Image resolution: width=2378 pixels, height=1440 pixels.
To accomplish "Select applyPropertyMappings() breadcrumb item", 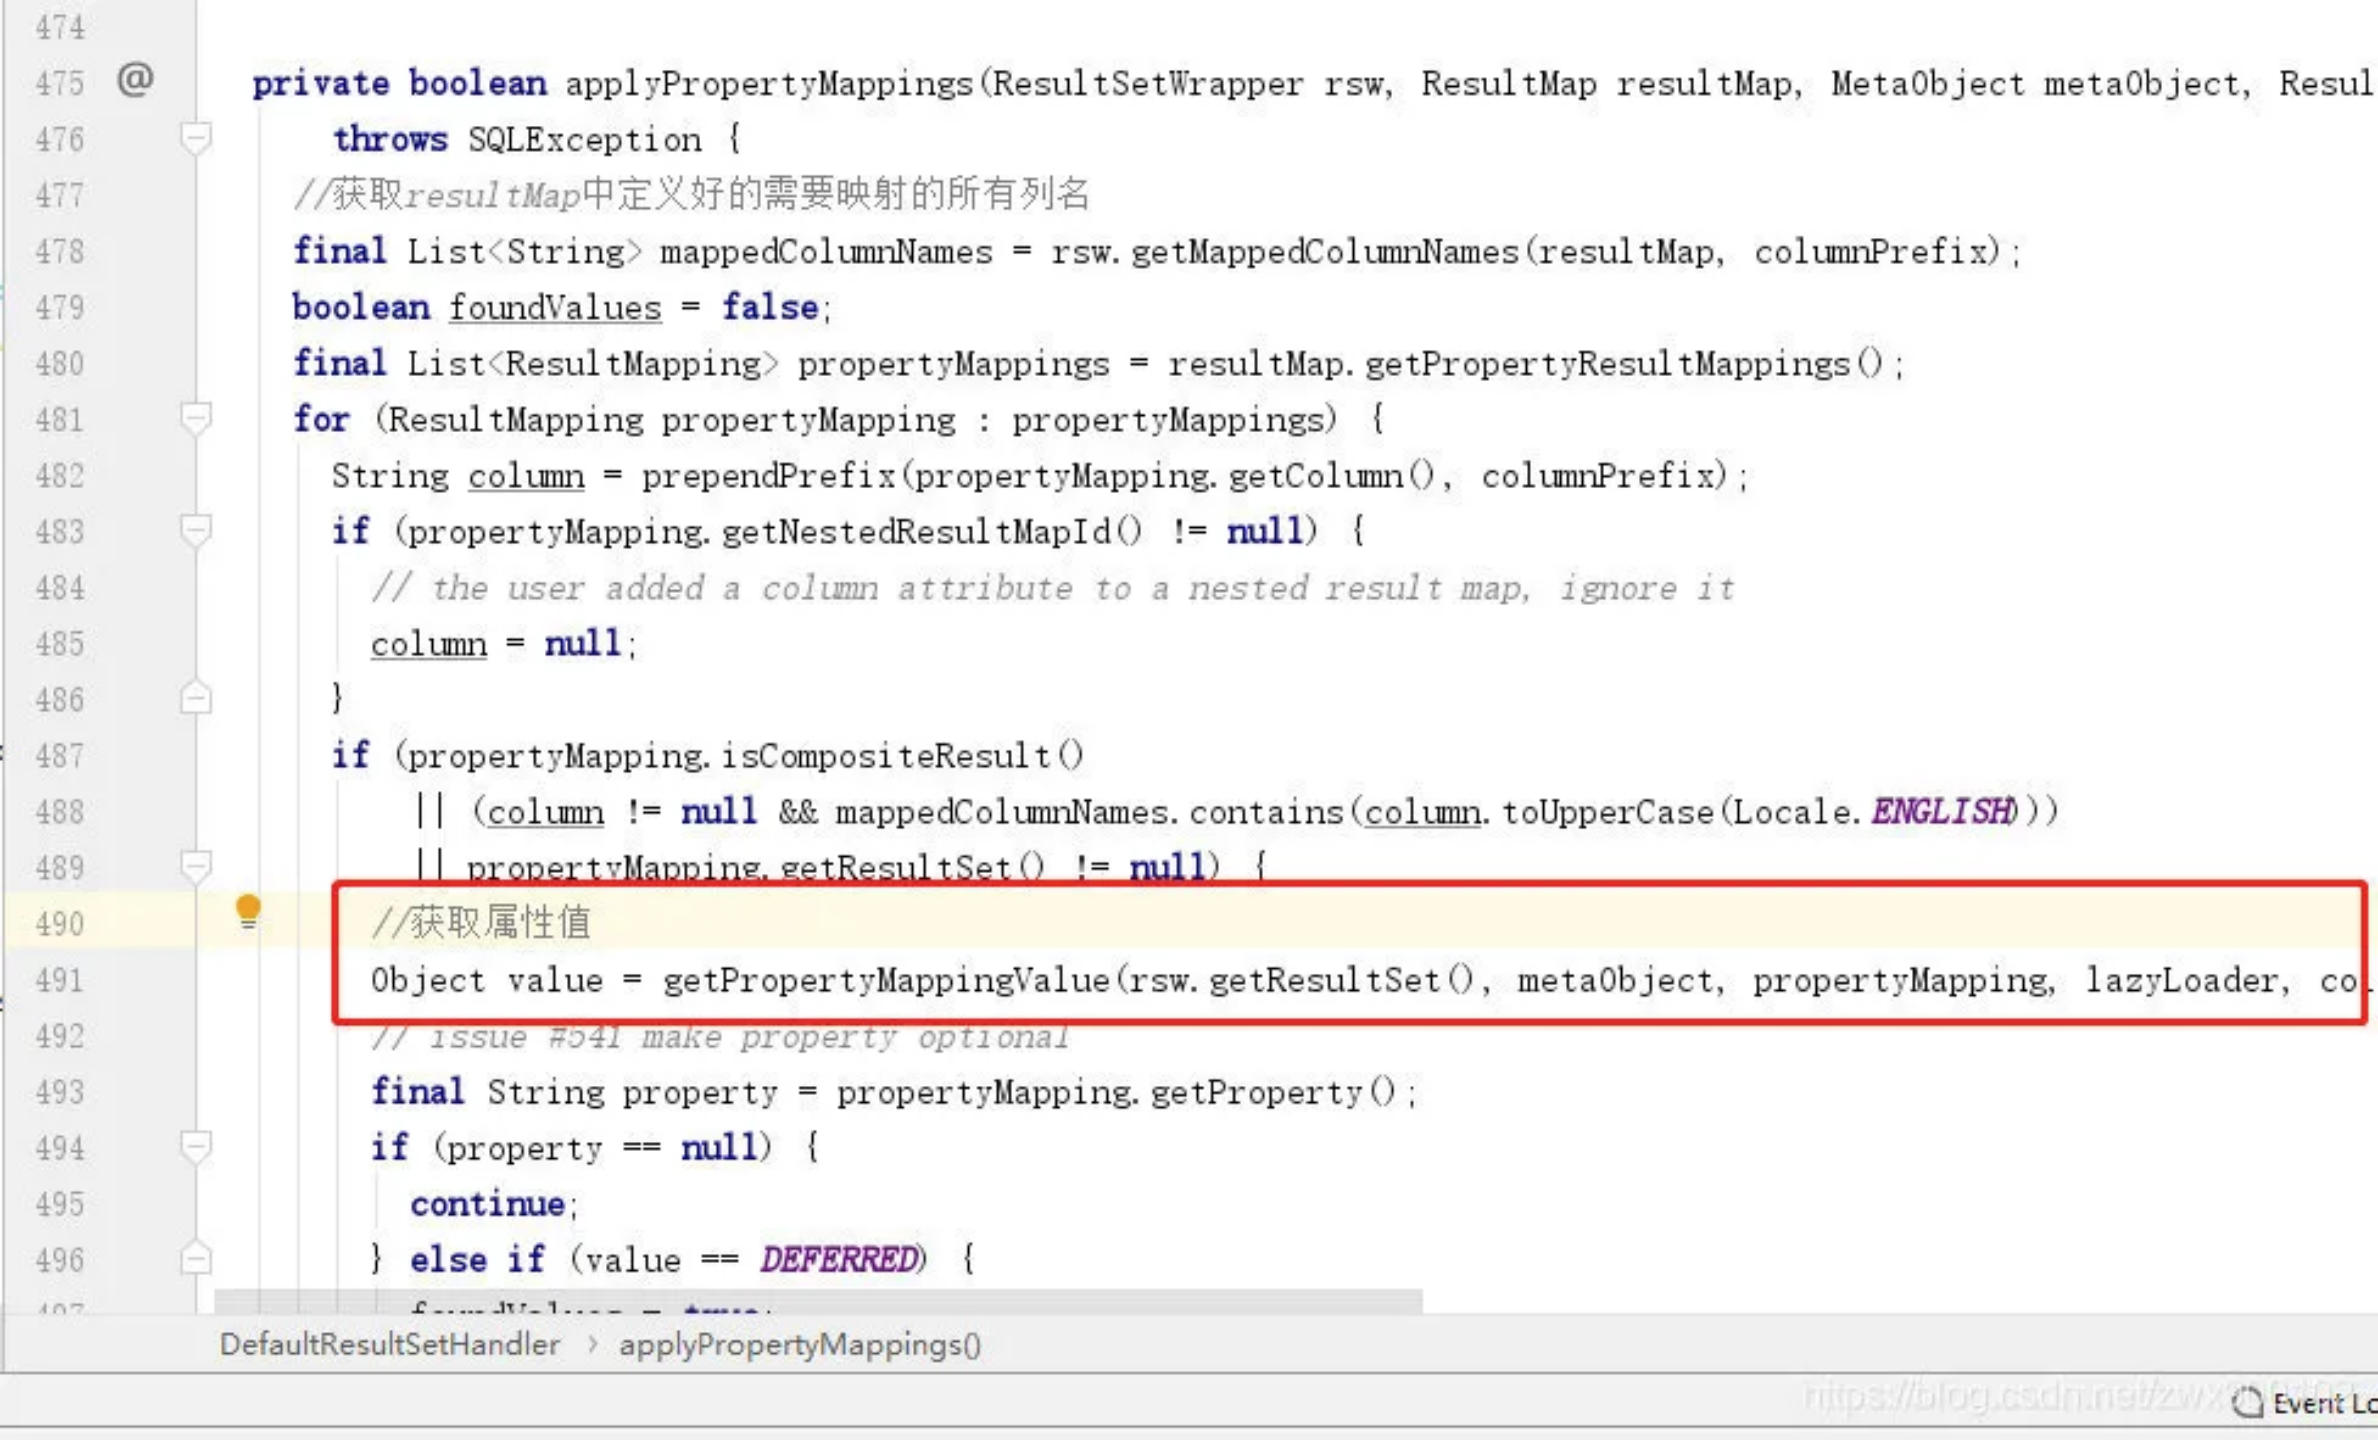I will (799, 1345).
